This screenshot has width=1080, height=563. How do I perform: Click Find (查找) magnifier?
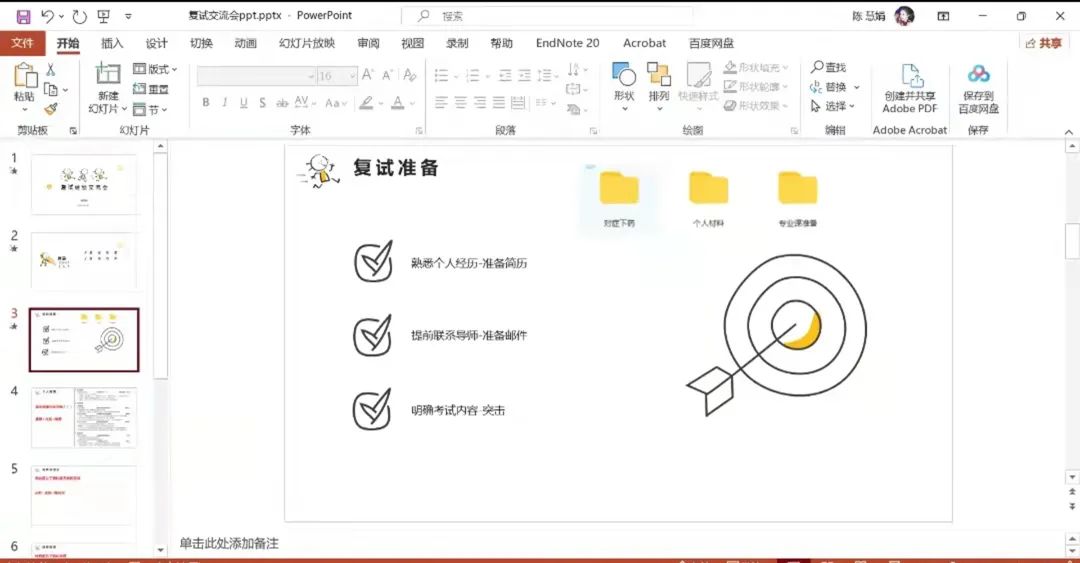tap(829, 67)
